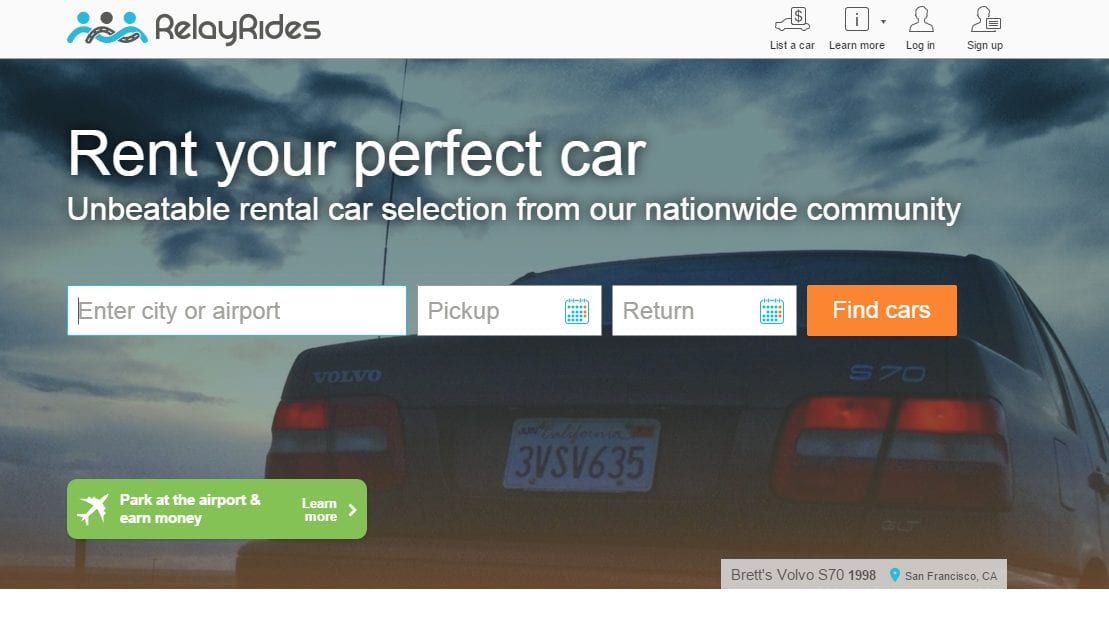
Task: Click the Sign up label
Action: pyautogui.click(x=985, y=45)
